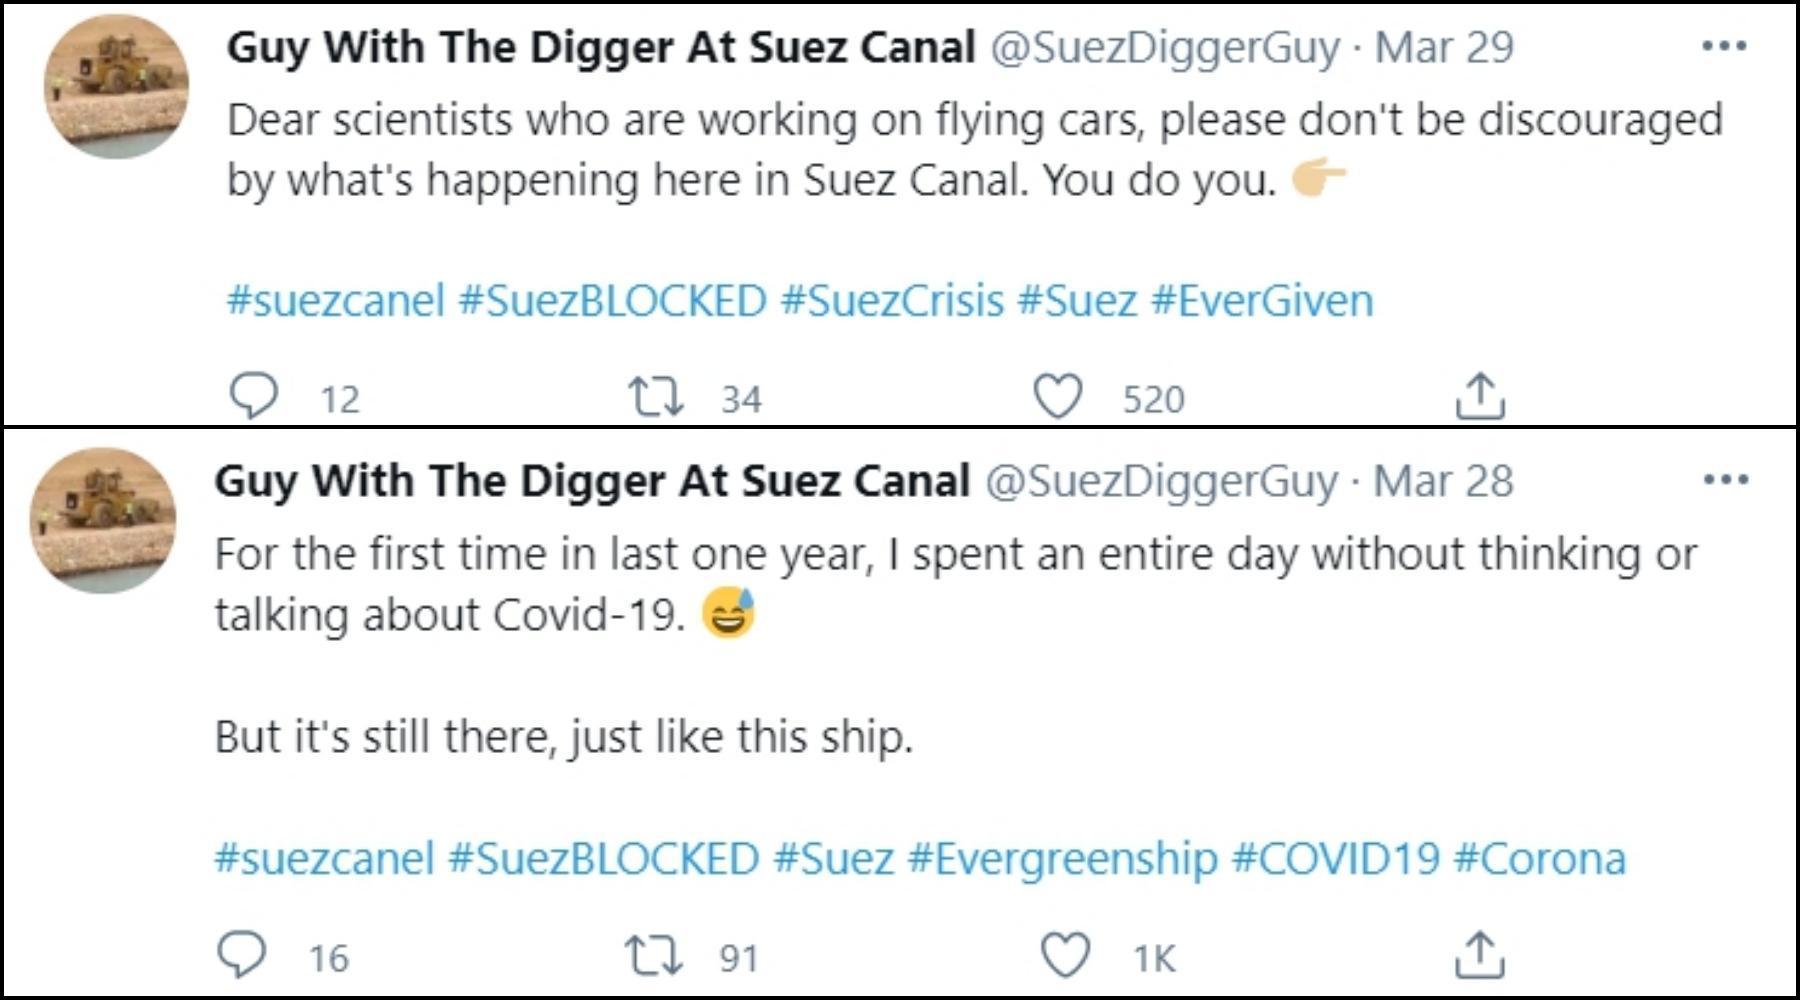Reply to the flying cars tweet
1800x1000 pixels.
pos(254,396)
